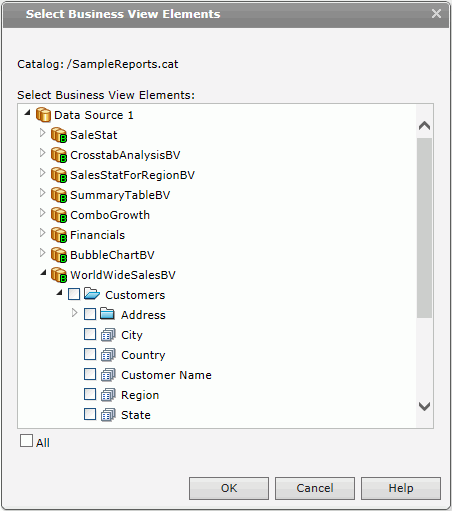Viewport: 452px width, 511px height.
Task: Select the BubbleChartBV tree item
Action: click(112, 255)
